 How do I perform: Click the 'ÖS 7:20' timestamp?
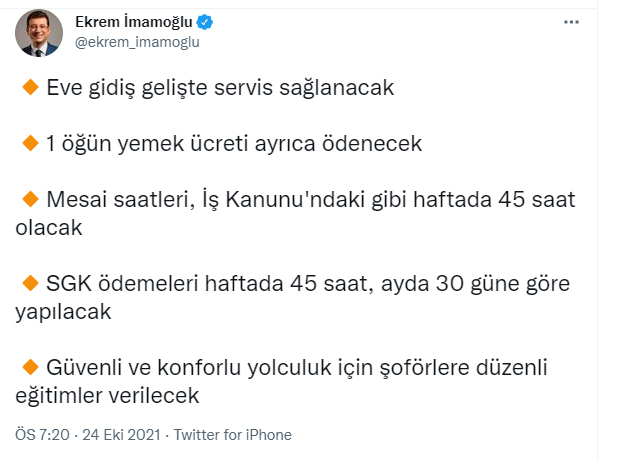tap(42, 435)
